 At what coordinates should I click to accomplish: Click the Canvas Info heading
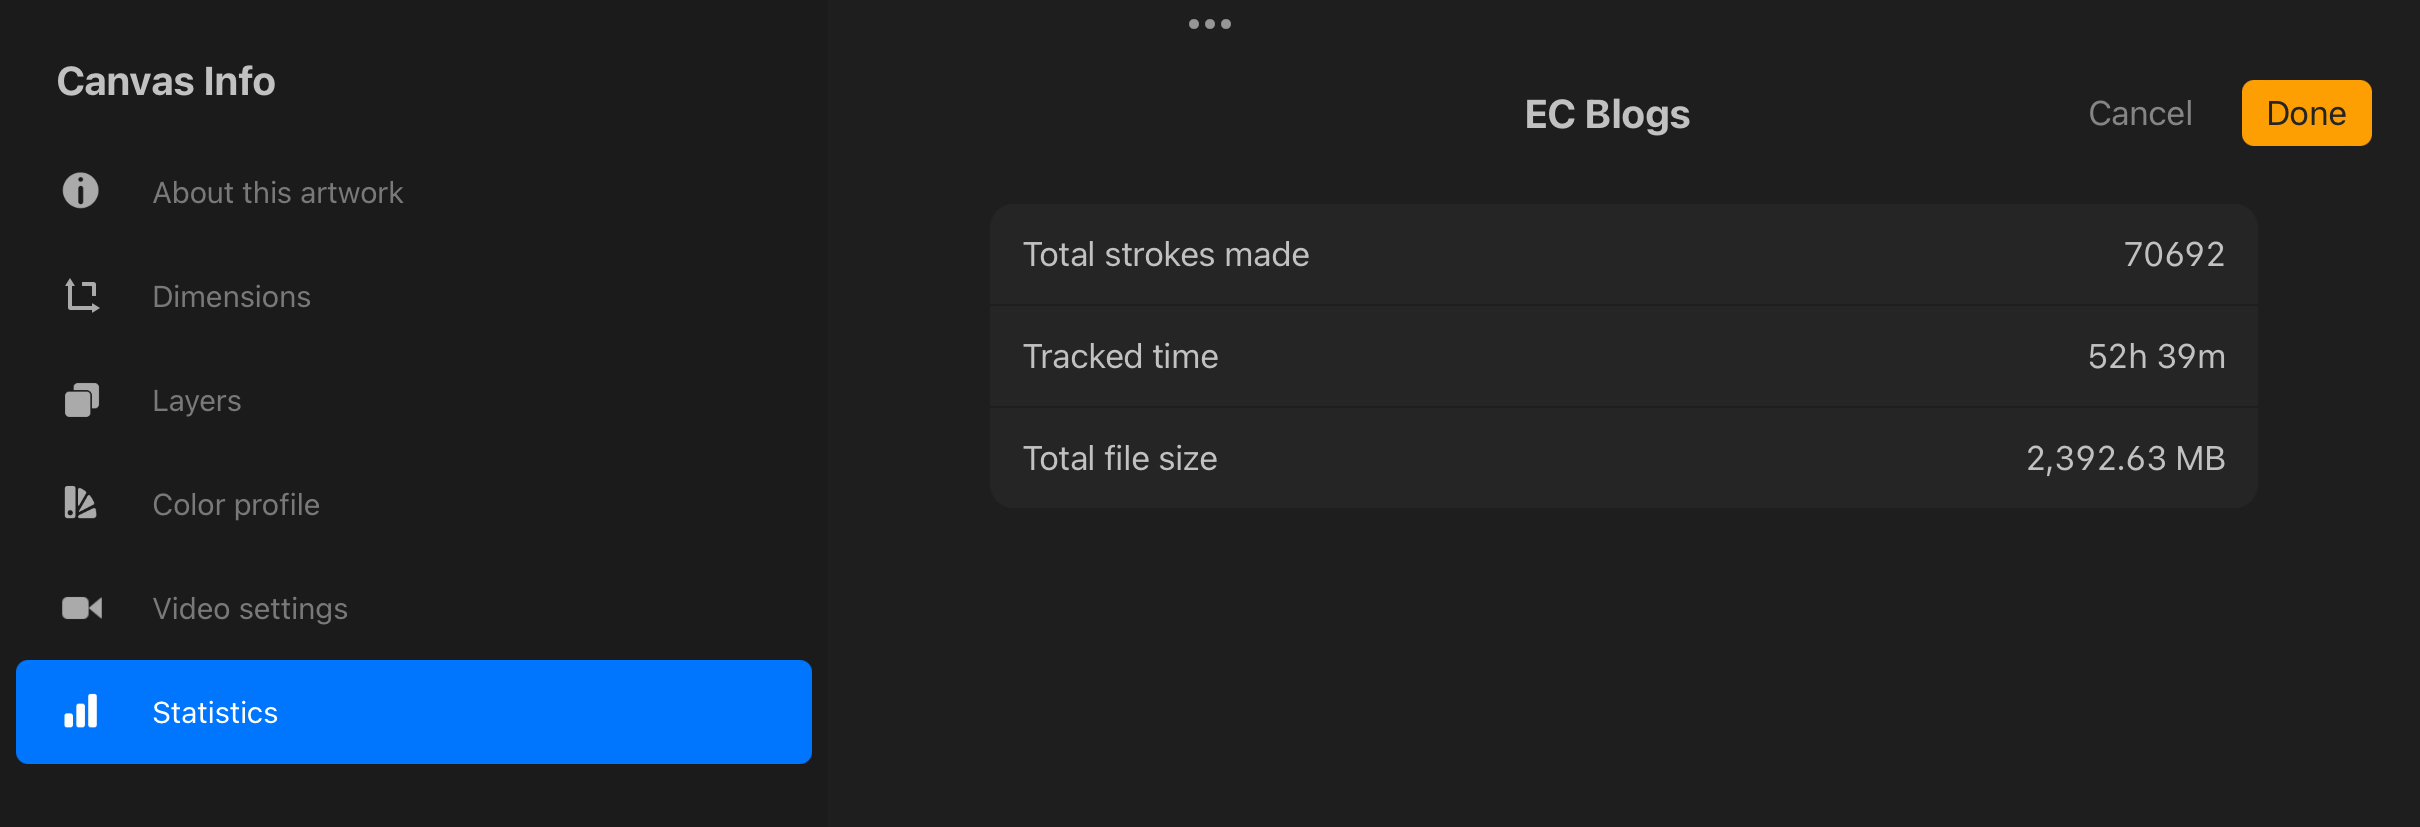(x=166, y=82)
